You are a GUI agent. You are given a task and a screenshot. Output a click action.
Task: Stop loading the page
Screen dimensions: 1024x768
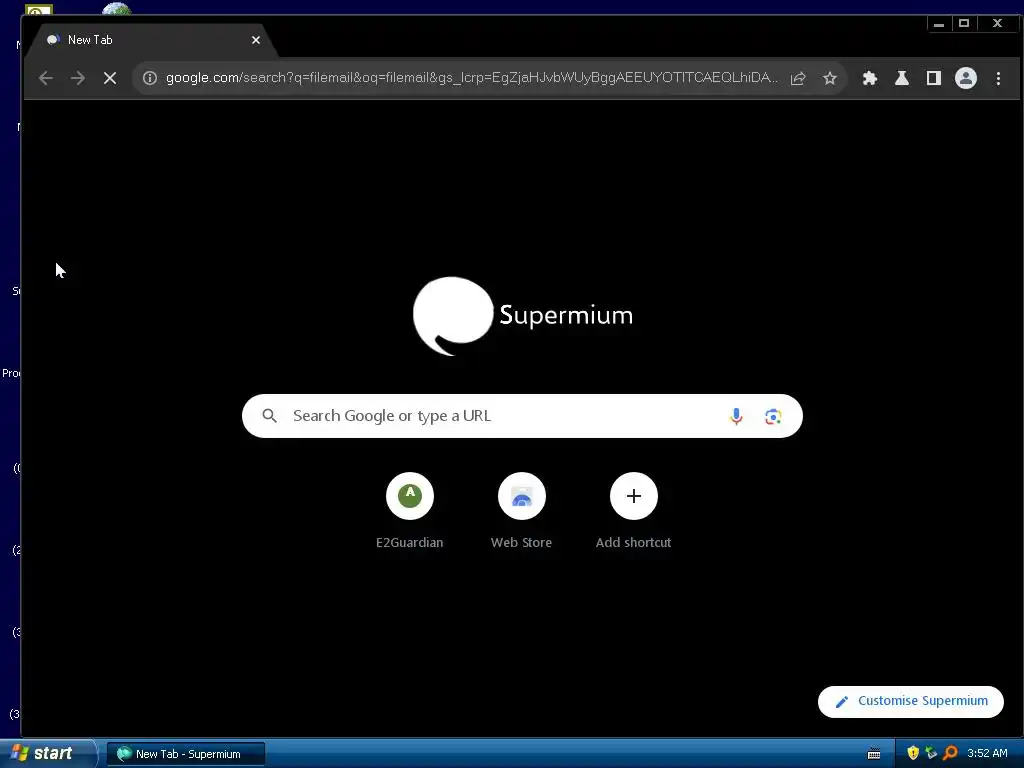(110, 78)
